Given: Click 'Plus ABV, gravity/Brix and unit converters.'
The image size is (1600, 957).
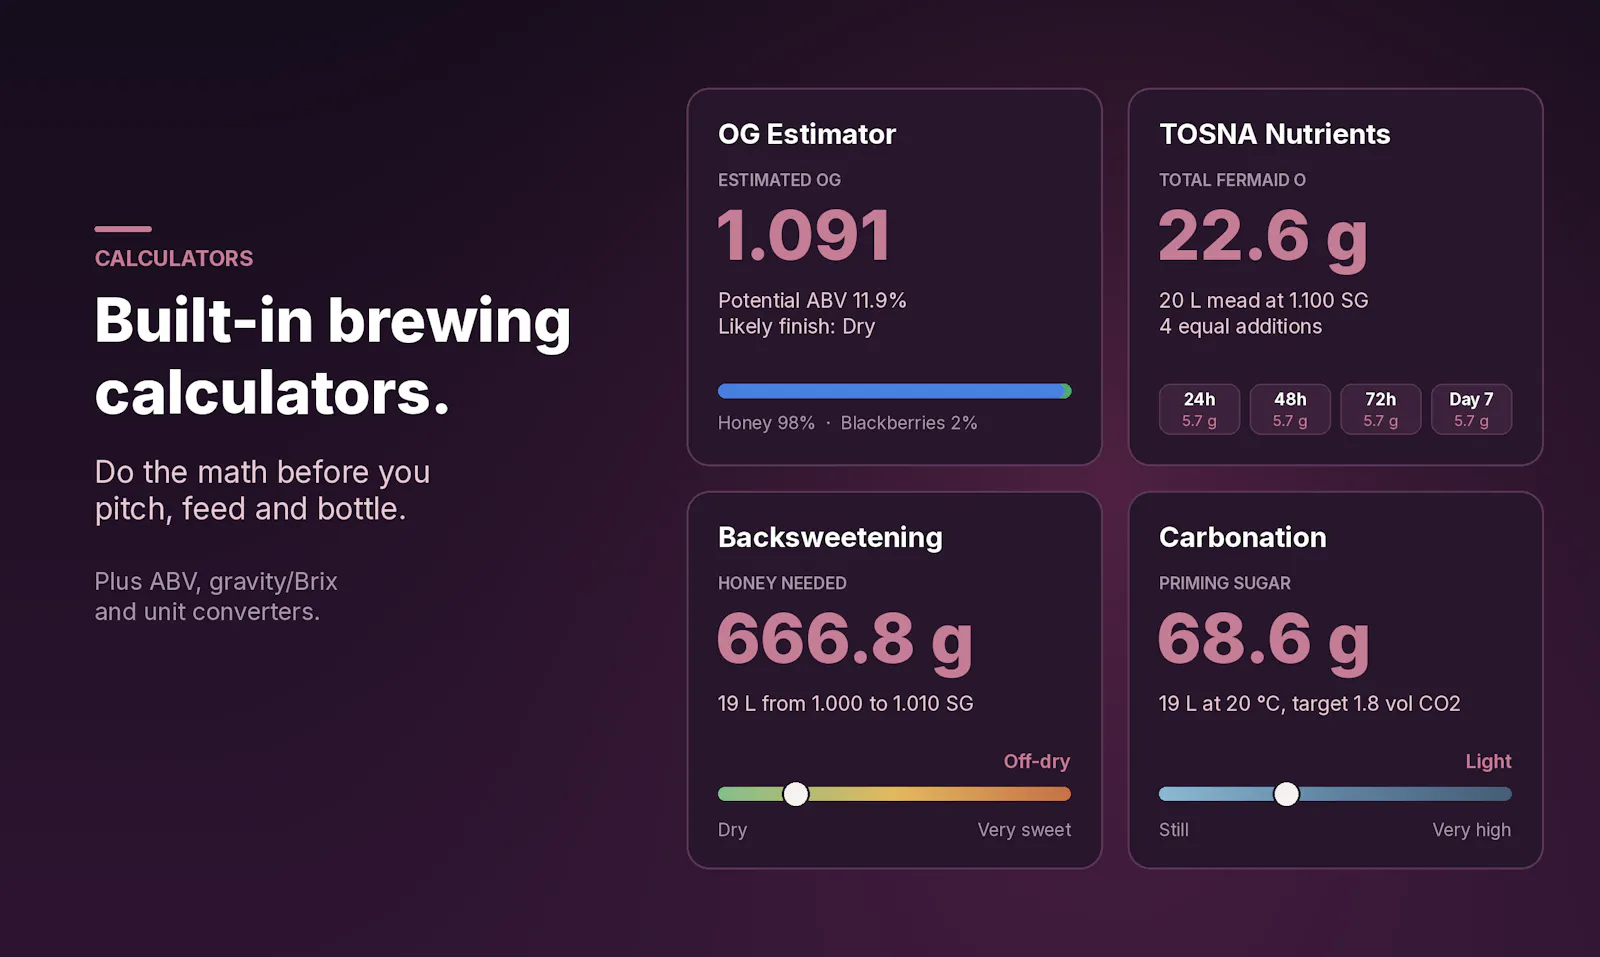Looking at the screenshot, I should [x=216, y=597].
